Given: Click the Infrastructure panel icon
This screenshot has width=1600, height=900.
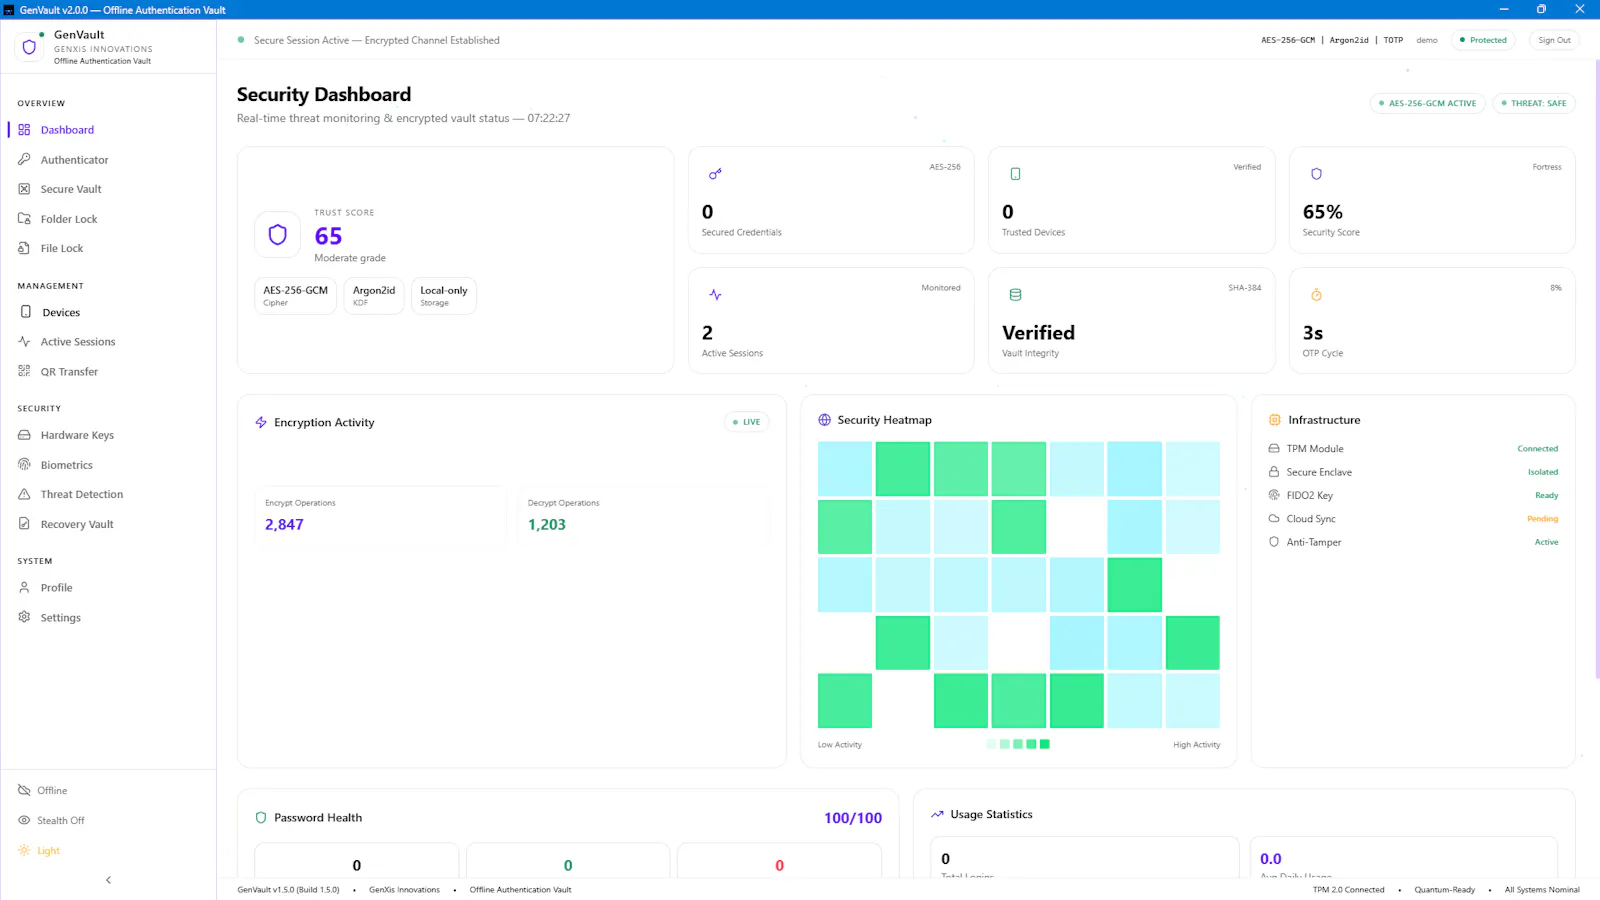Looking at the screenshot, I should pos(1275,420).
